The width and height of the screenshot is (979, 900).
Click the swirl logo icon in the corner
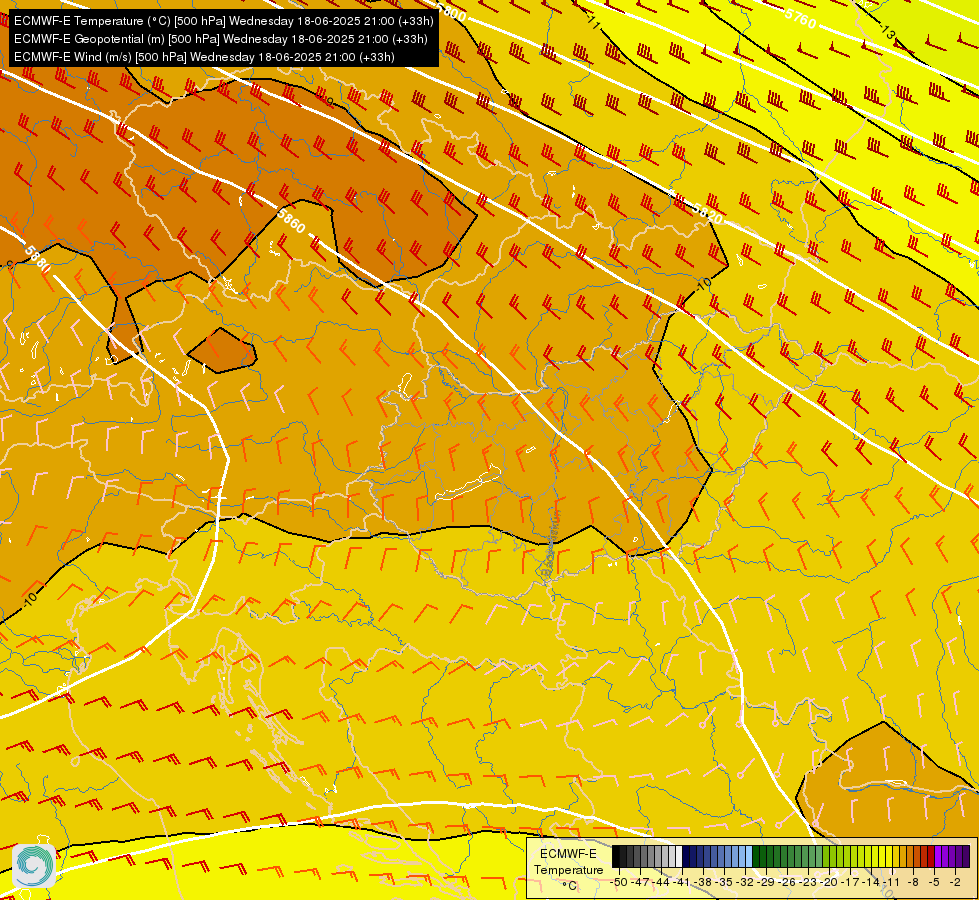[x=34, y=866]
